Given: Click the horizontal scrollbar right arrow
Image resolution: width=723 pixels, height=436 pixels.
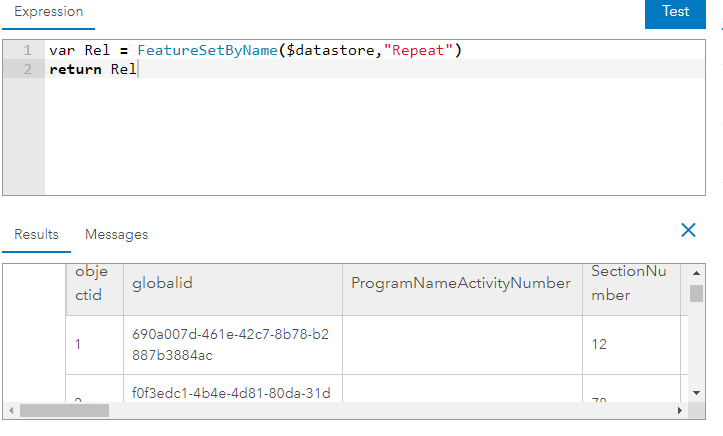Looking at the screenshot, I should (x=680, y=410).
